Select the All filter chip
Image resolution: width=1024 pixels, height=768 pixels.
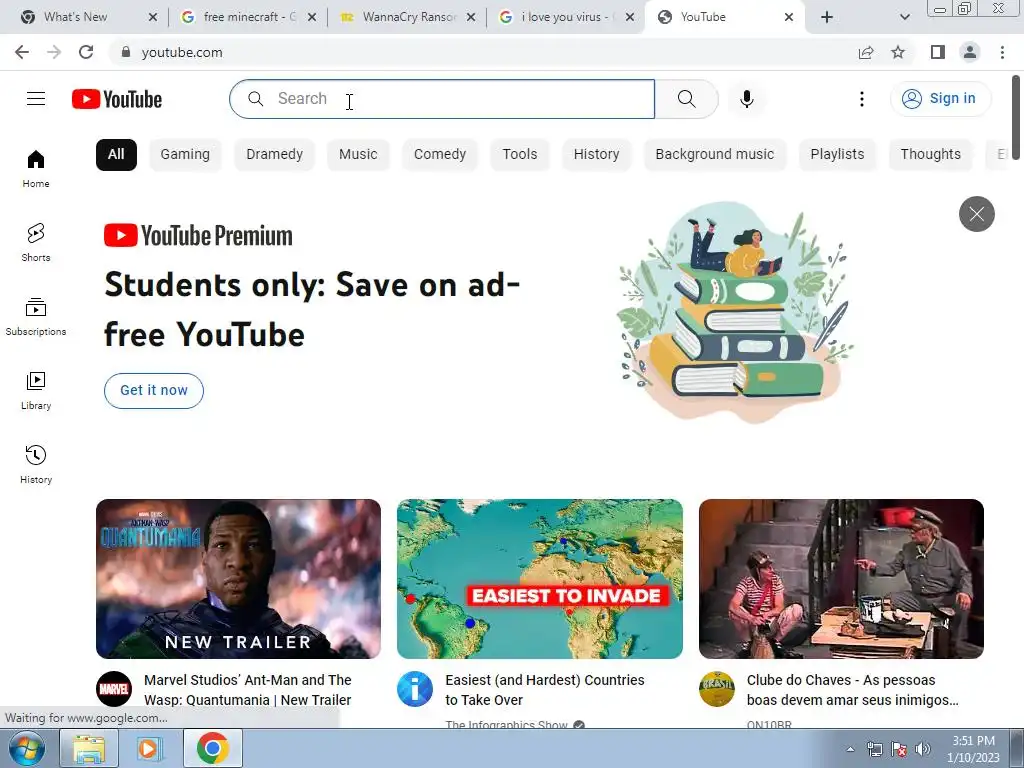pyautogui.click(x=116, y=155)
